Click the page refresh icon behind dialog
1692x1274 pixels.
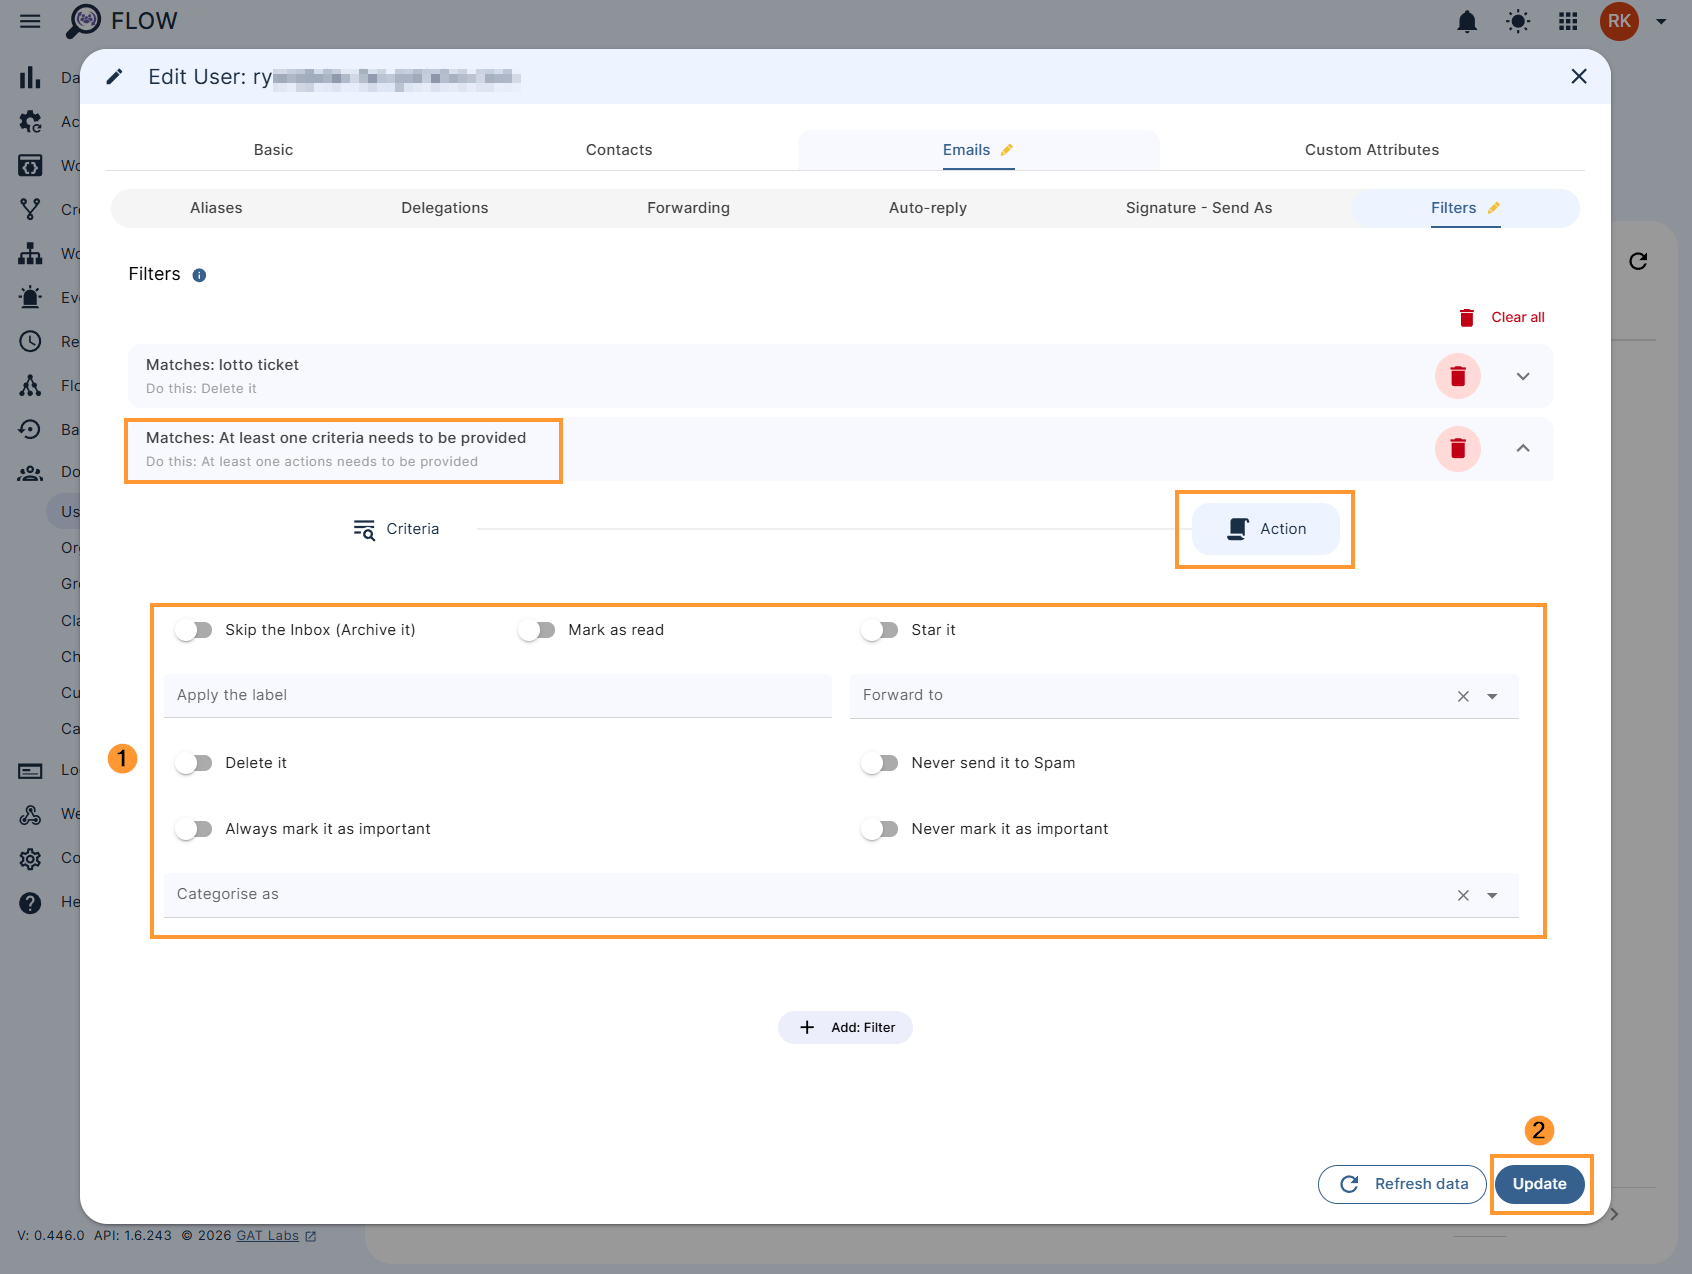point(1638,261)
